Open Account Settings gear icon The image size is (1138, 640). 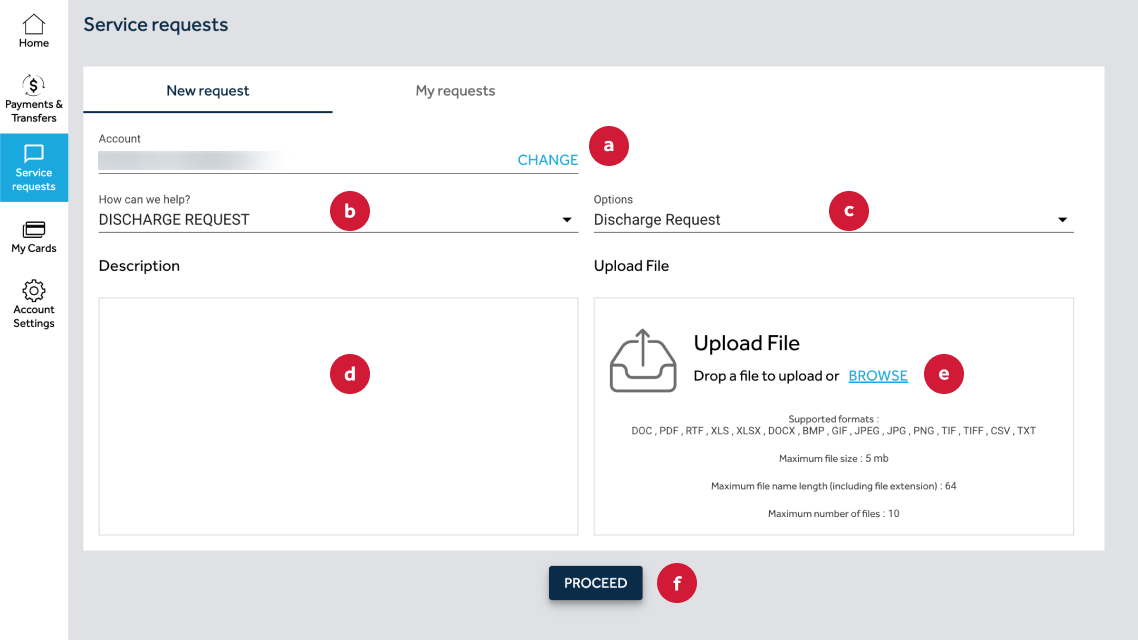(34, 291)
